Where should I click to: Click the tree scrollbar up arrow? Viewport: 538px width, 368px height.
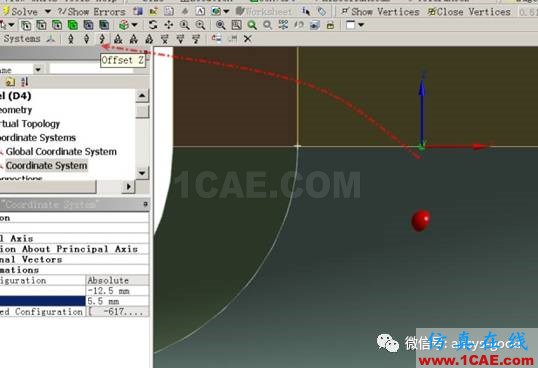142,96
